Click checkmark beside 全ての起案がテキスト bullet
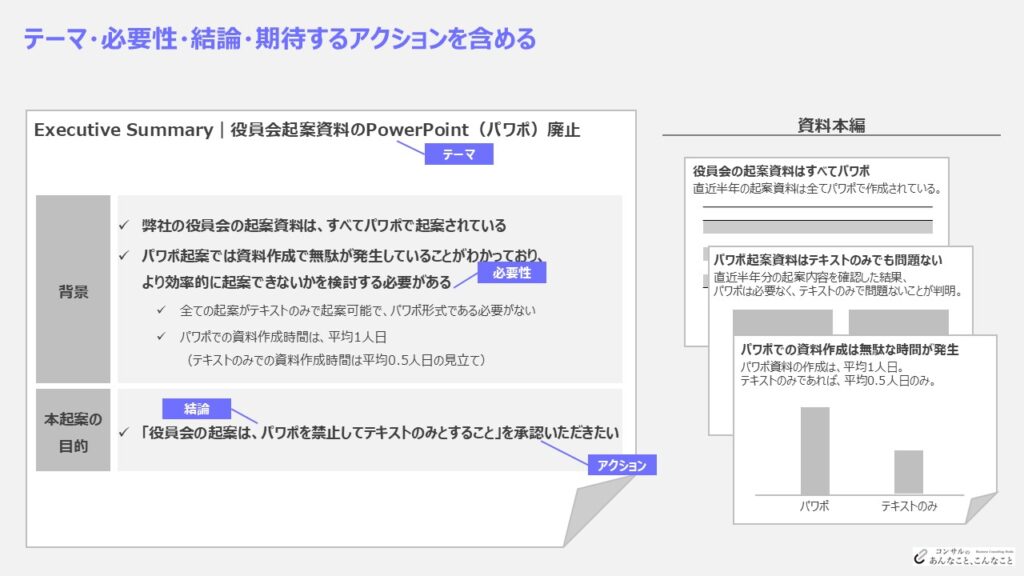Image resolution: width=1024 pixels, height=576 pixels. point(161,310)
